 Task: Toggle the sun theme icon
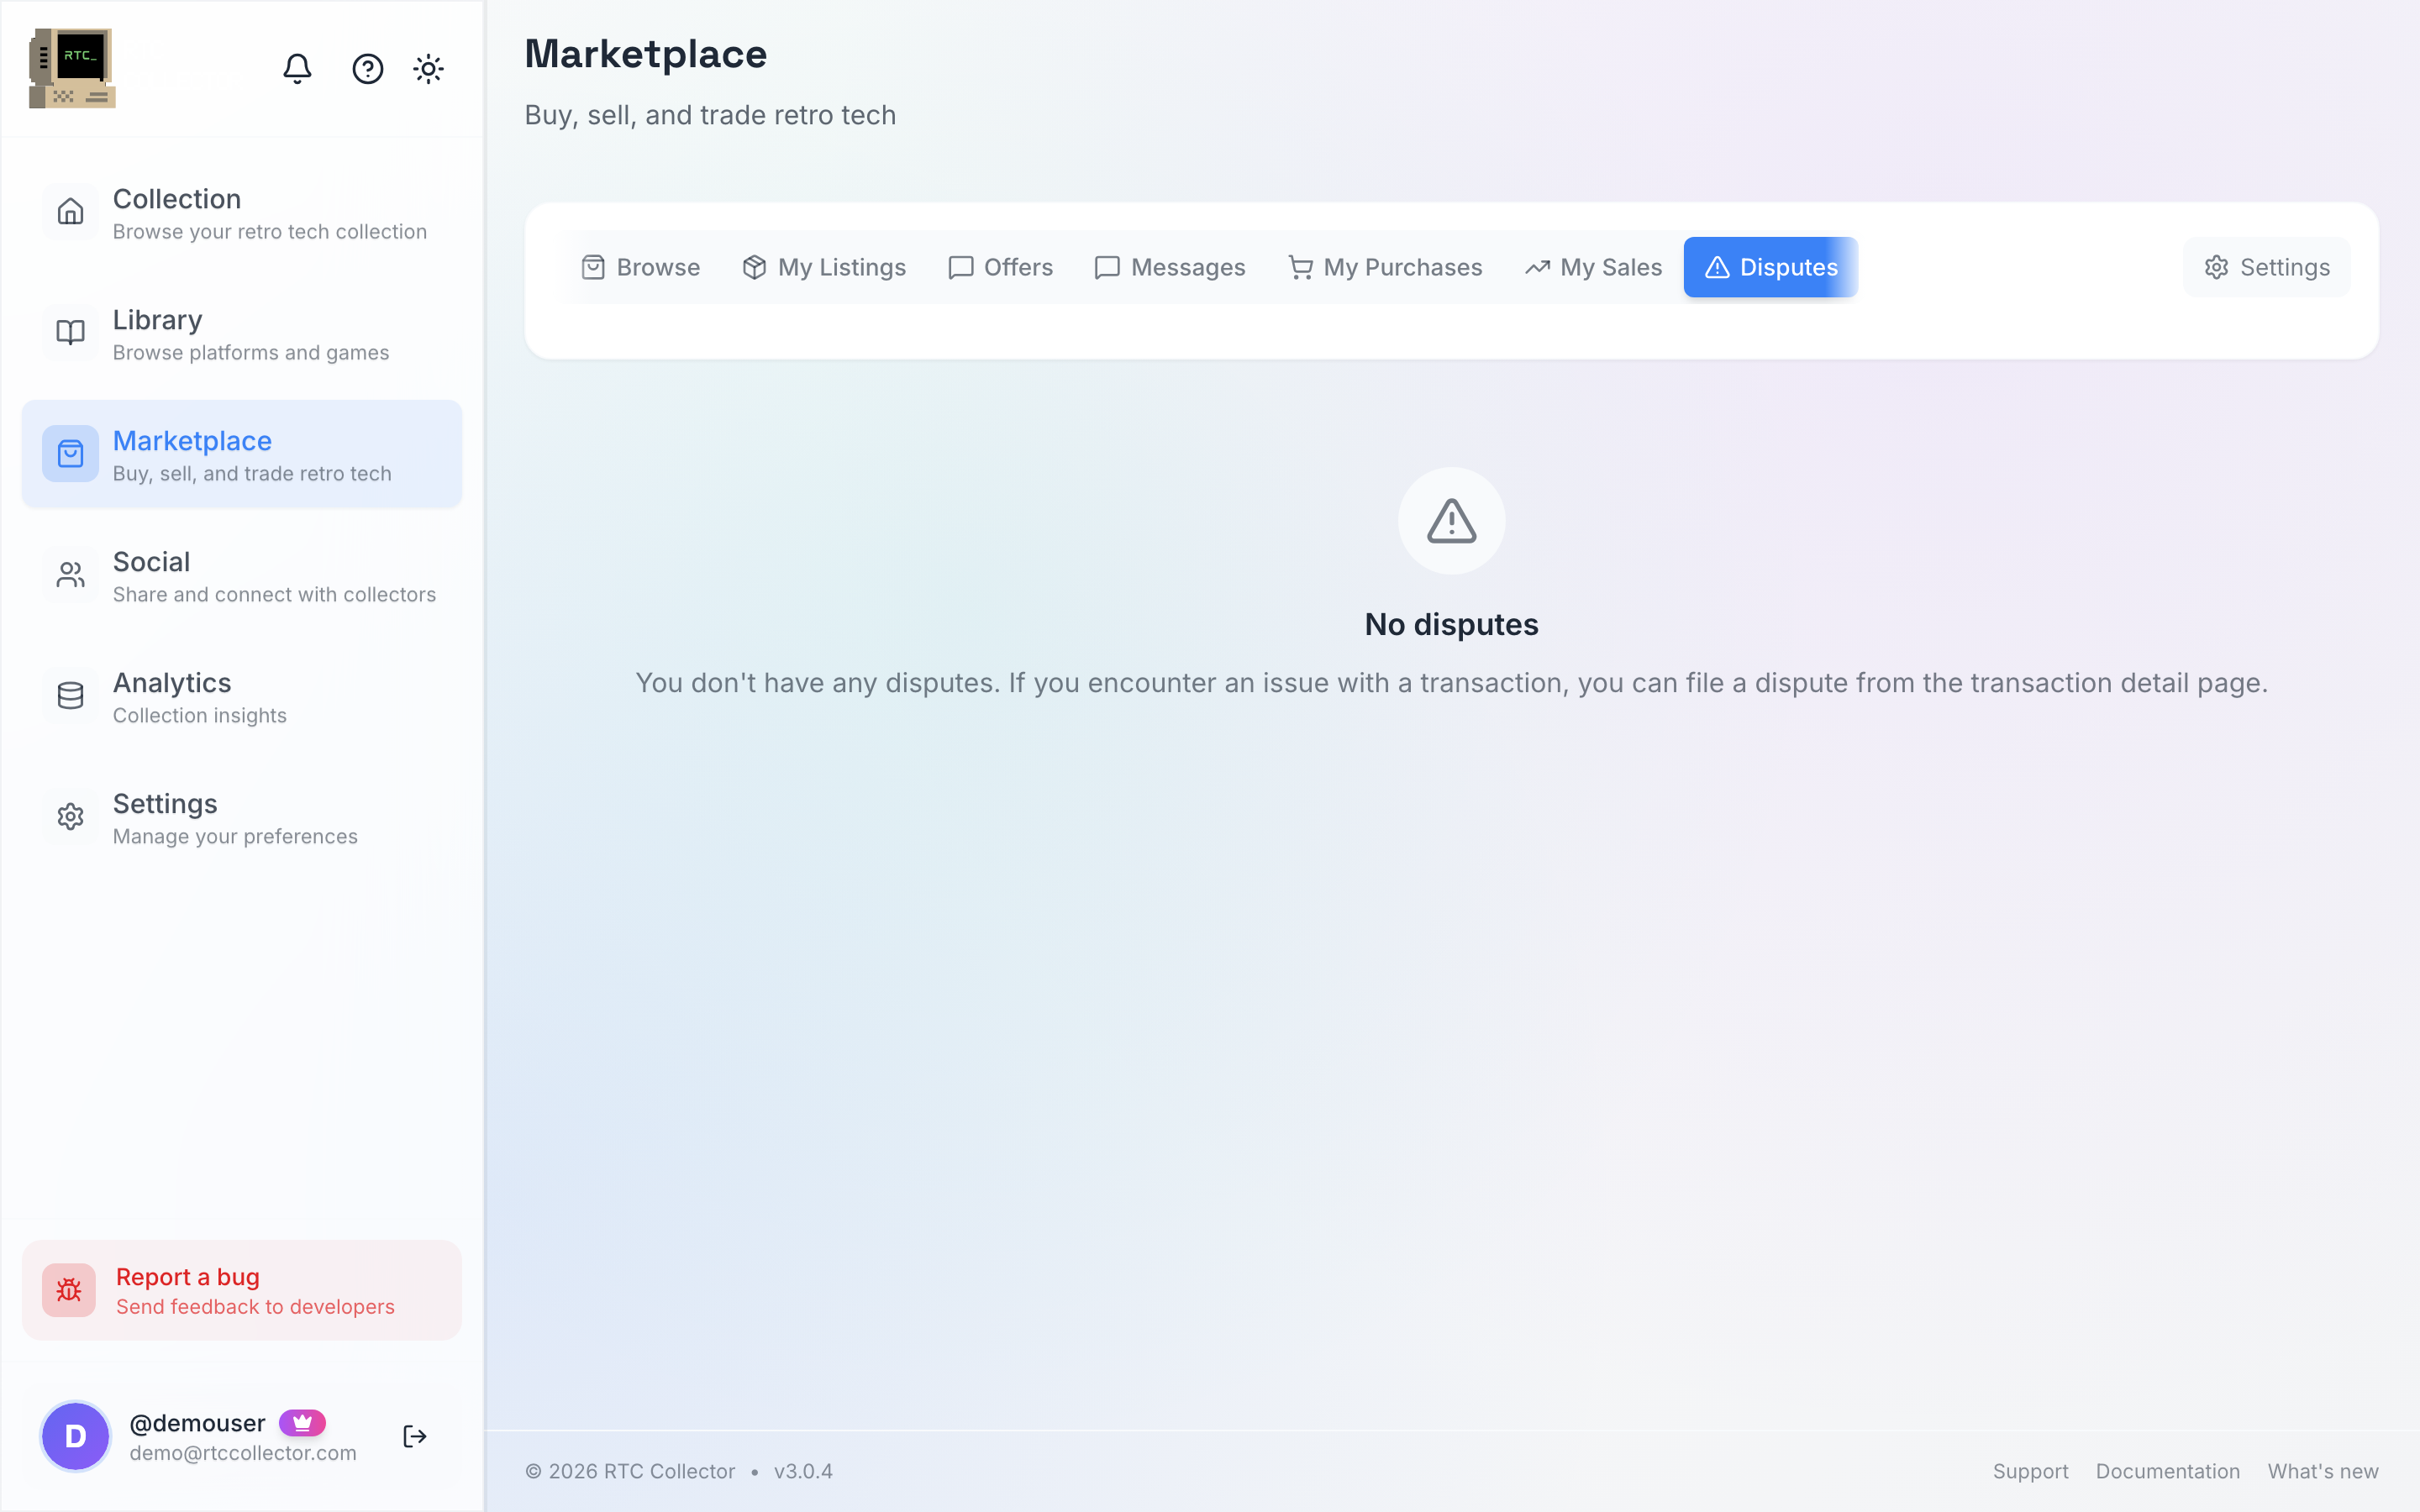tap(428, 68)
